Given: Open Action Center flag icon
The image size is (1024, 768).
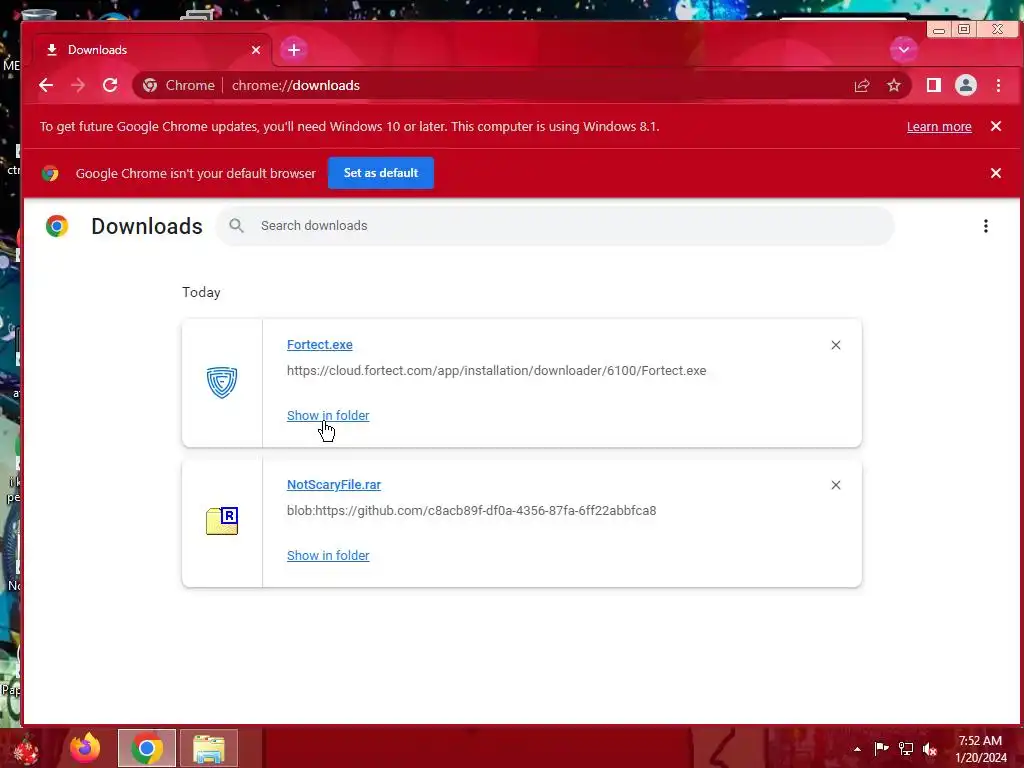Looking at the screenshot, I should point(881,748).
